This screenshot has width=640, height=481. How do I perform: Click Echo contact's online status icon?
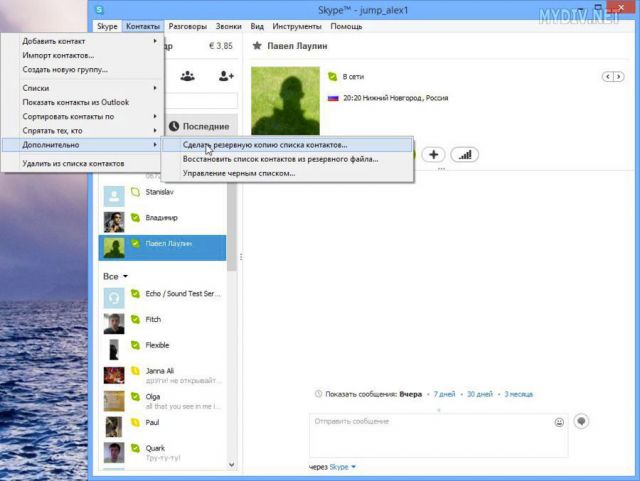pos(135,293)
